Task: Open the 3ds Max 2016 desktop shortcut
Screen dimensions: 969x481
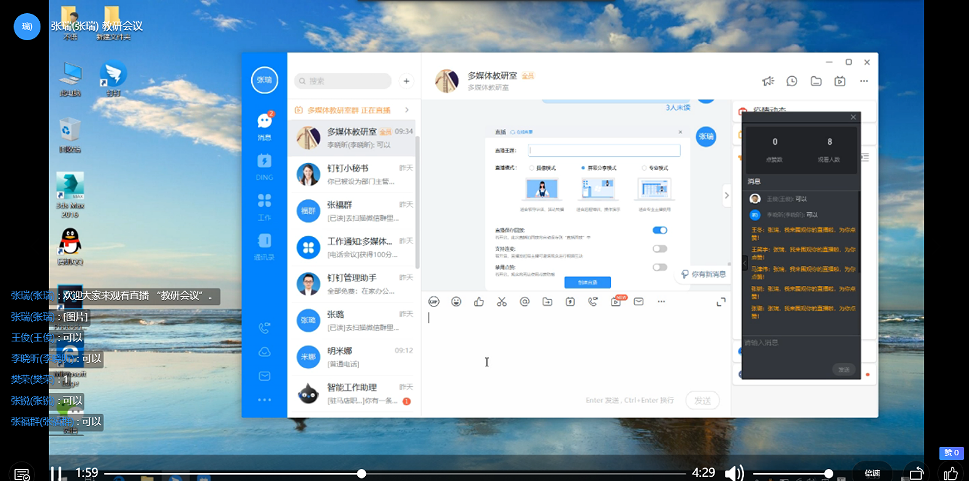Action: [x=70, y=195]
